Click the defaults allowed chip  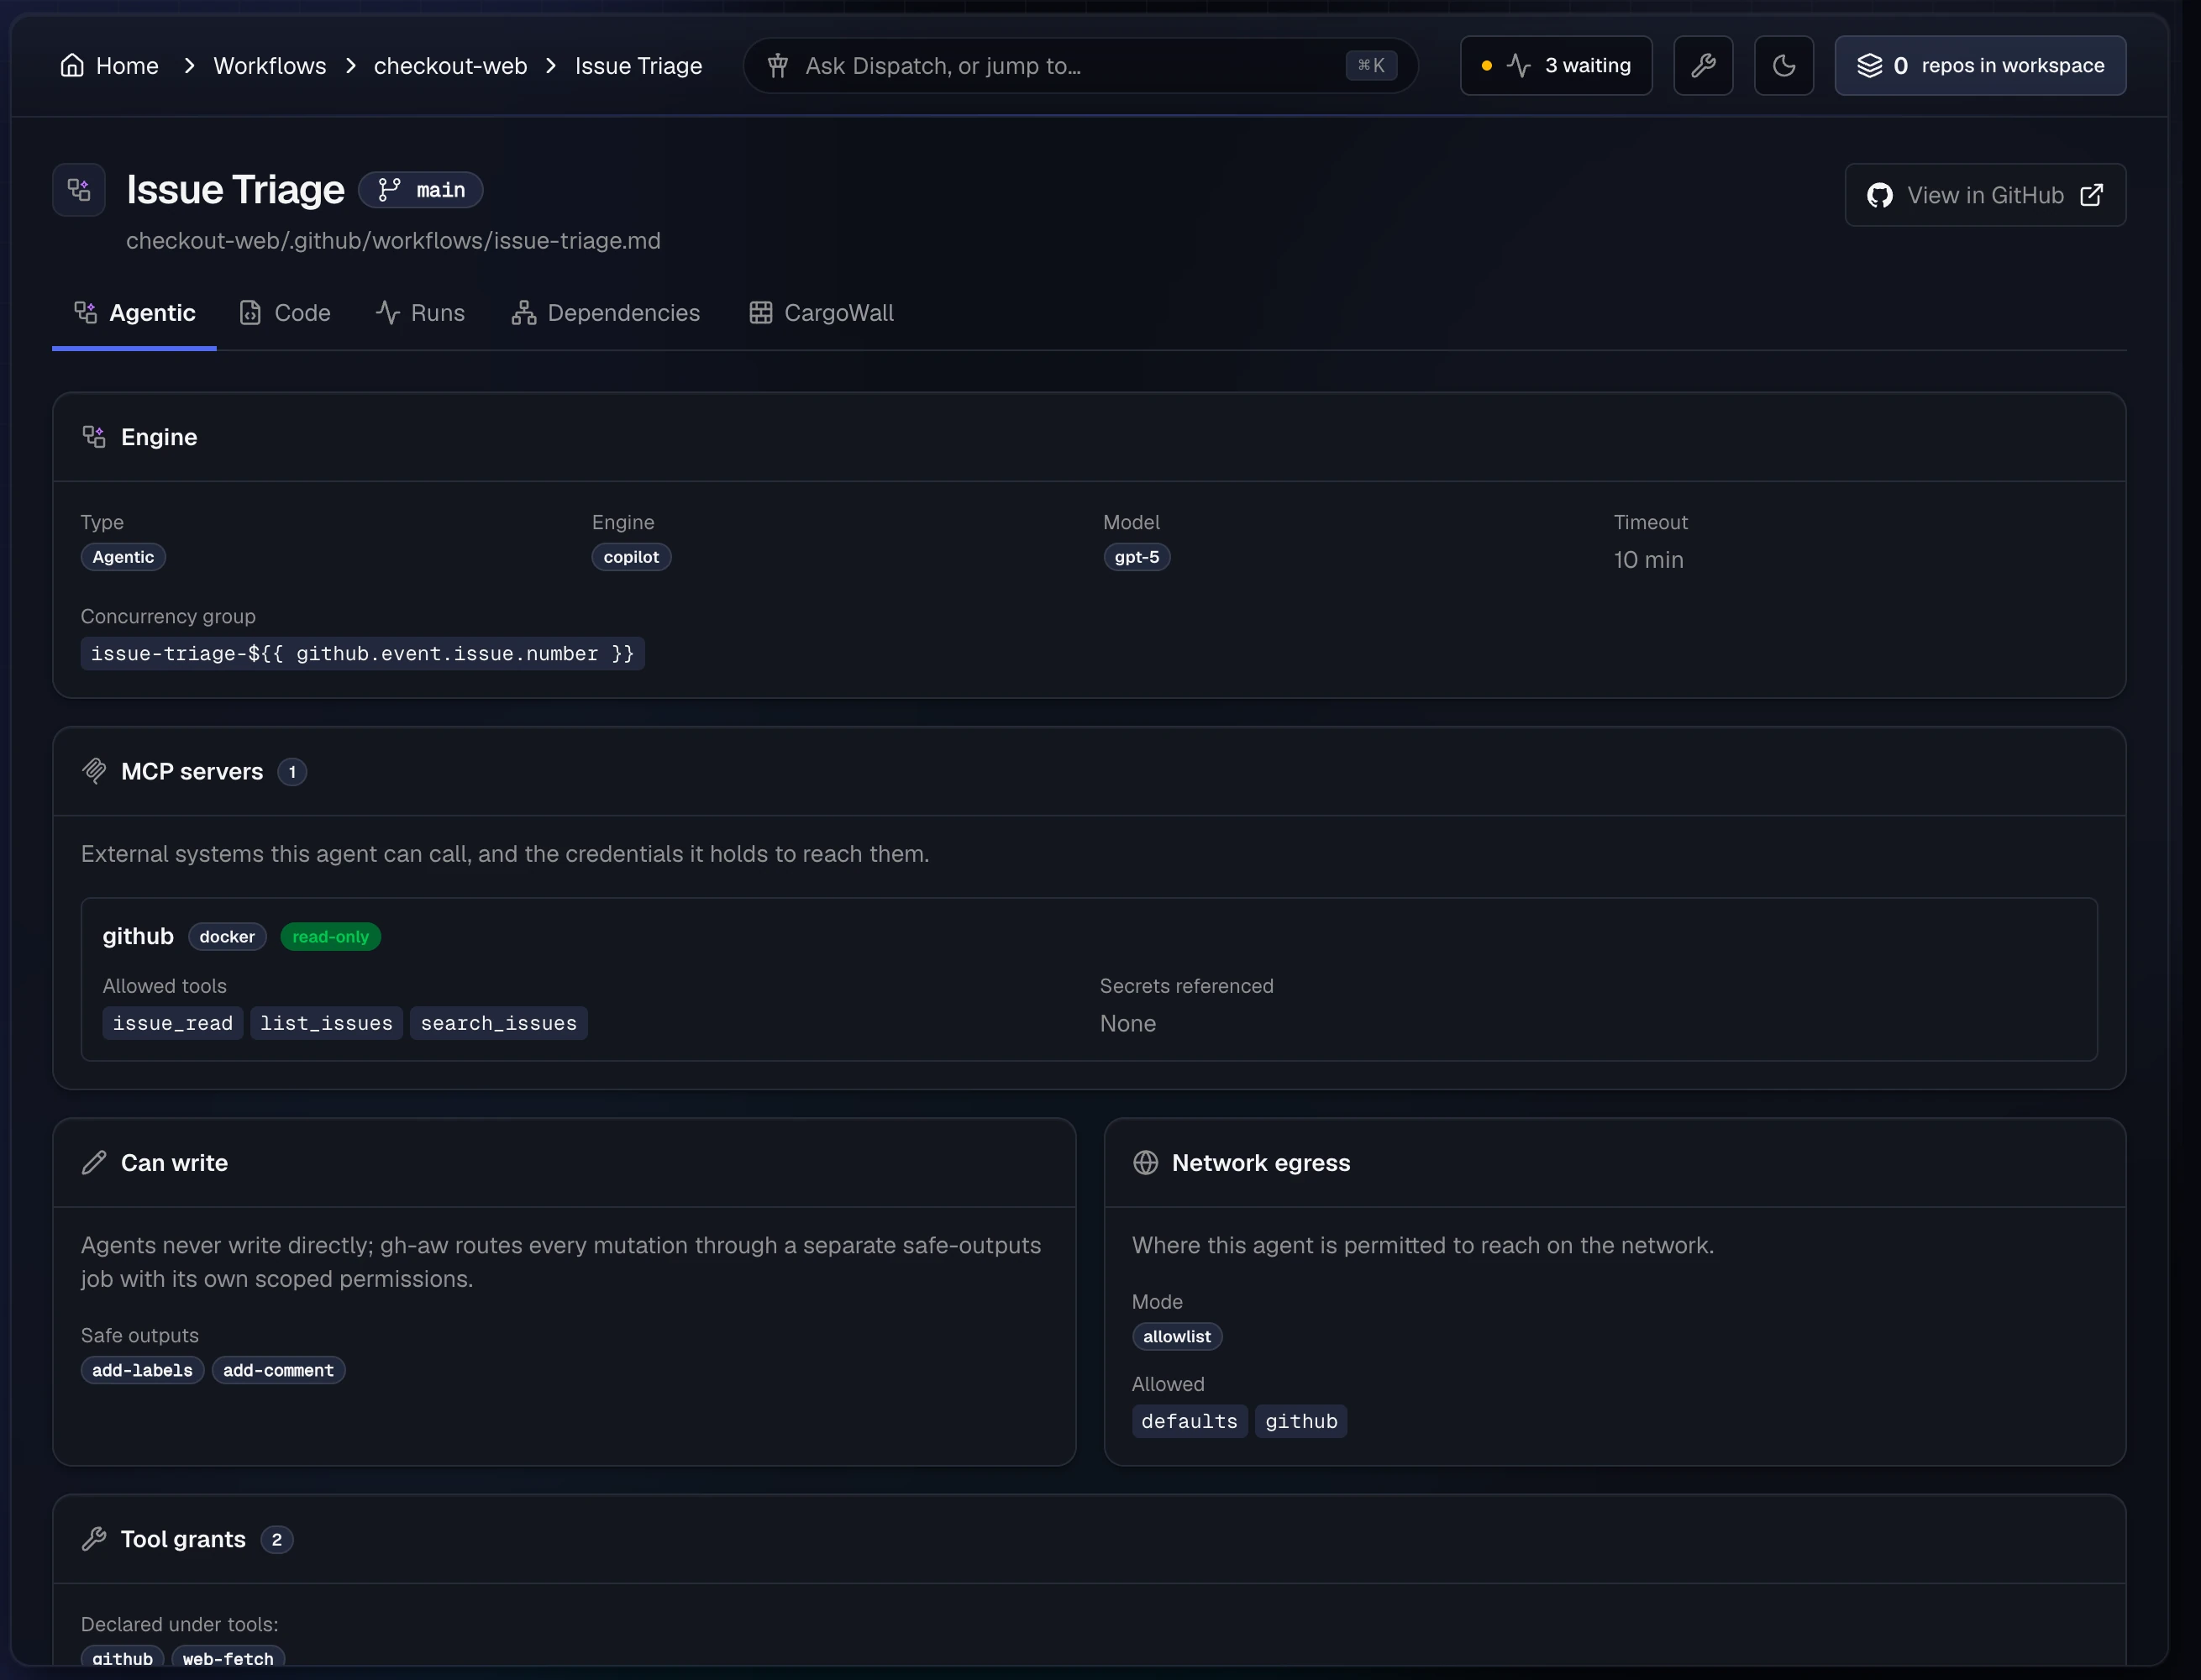tap(1190, 1421)
